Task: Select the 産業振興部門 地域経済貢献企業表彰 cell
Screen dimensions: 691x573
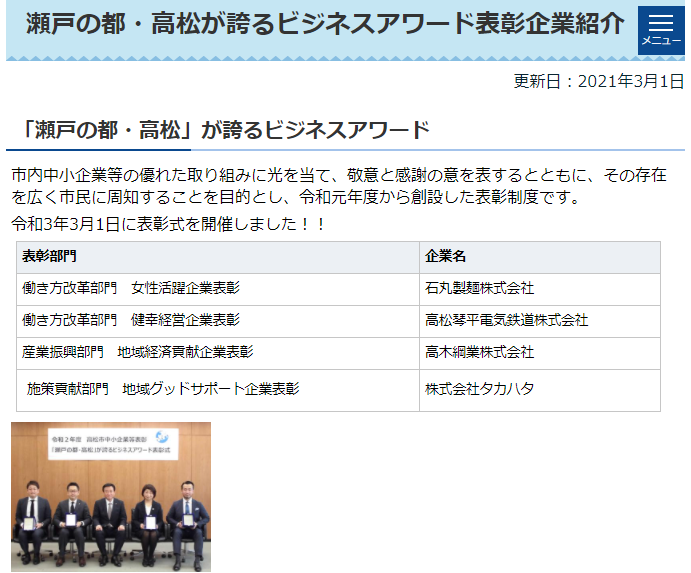Action: [218, 353]
